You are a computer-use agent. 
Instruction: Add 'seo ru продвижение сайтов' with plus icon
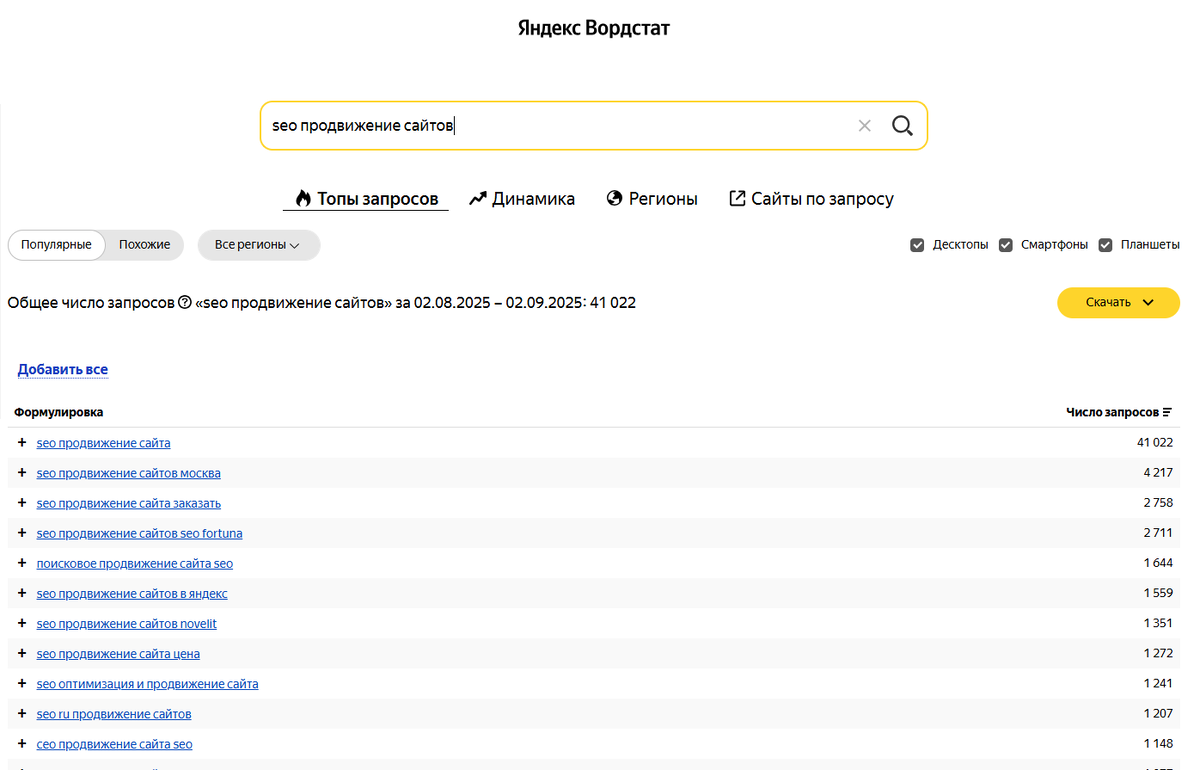point(22,713)
